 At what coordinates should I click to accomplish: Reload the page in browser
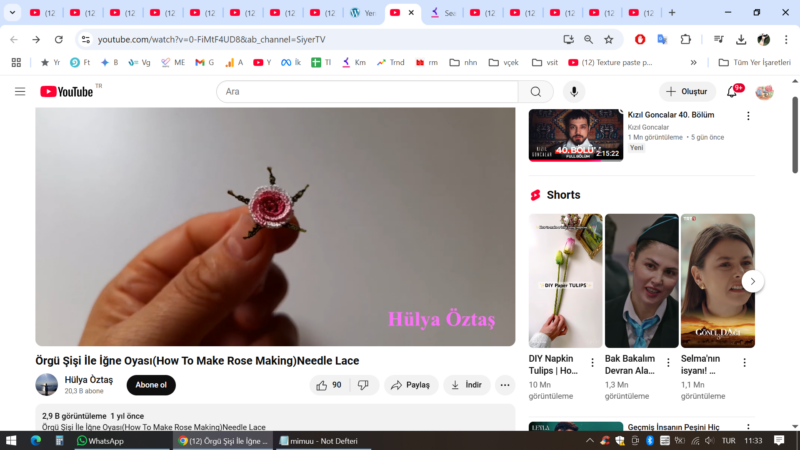coord(59,39)
